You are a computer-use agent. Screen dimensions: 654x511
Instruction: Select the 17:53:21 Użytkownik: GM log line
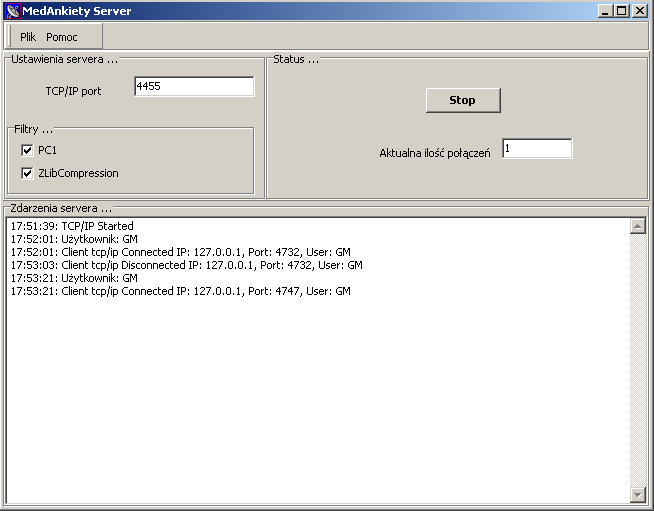click(x=74, y=278)
